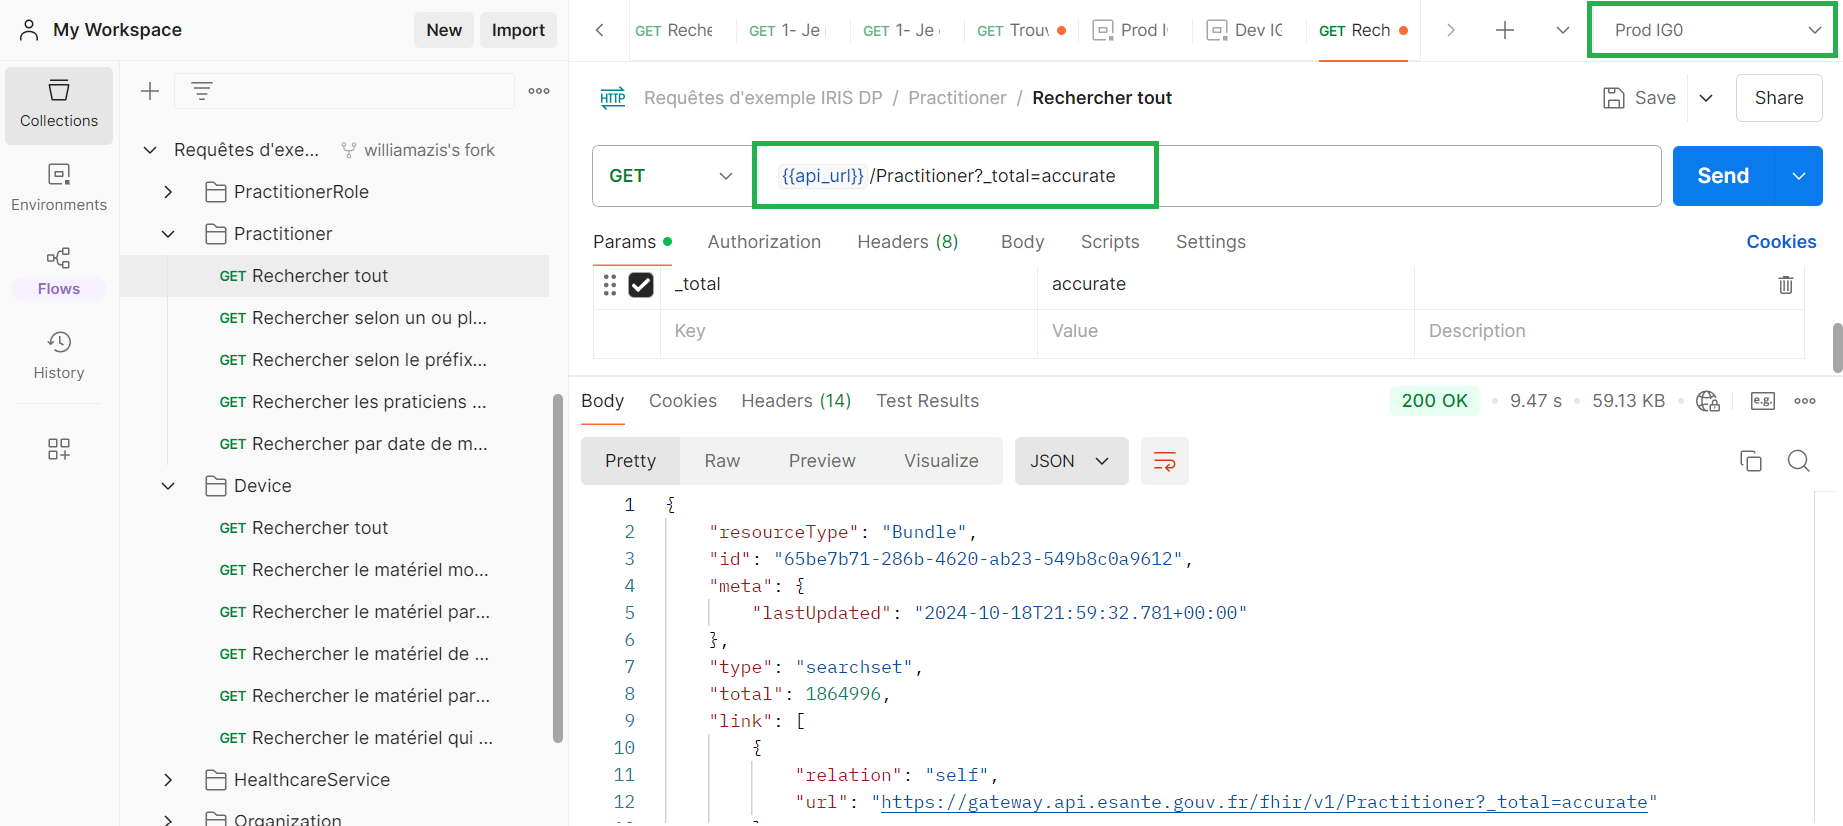Open the GET method dropdown
Image resolution: width=1843 pixels, height=826 pixels.
pos(671,176)
